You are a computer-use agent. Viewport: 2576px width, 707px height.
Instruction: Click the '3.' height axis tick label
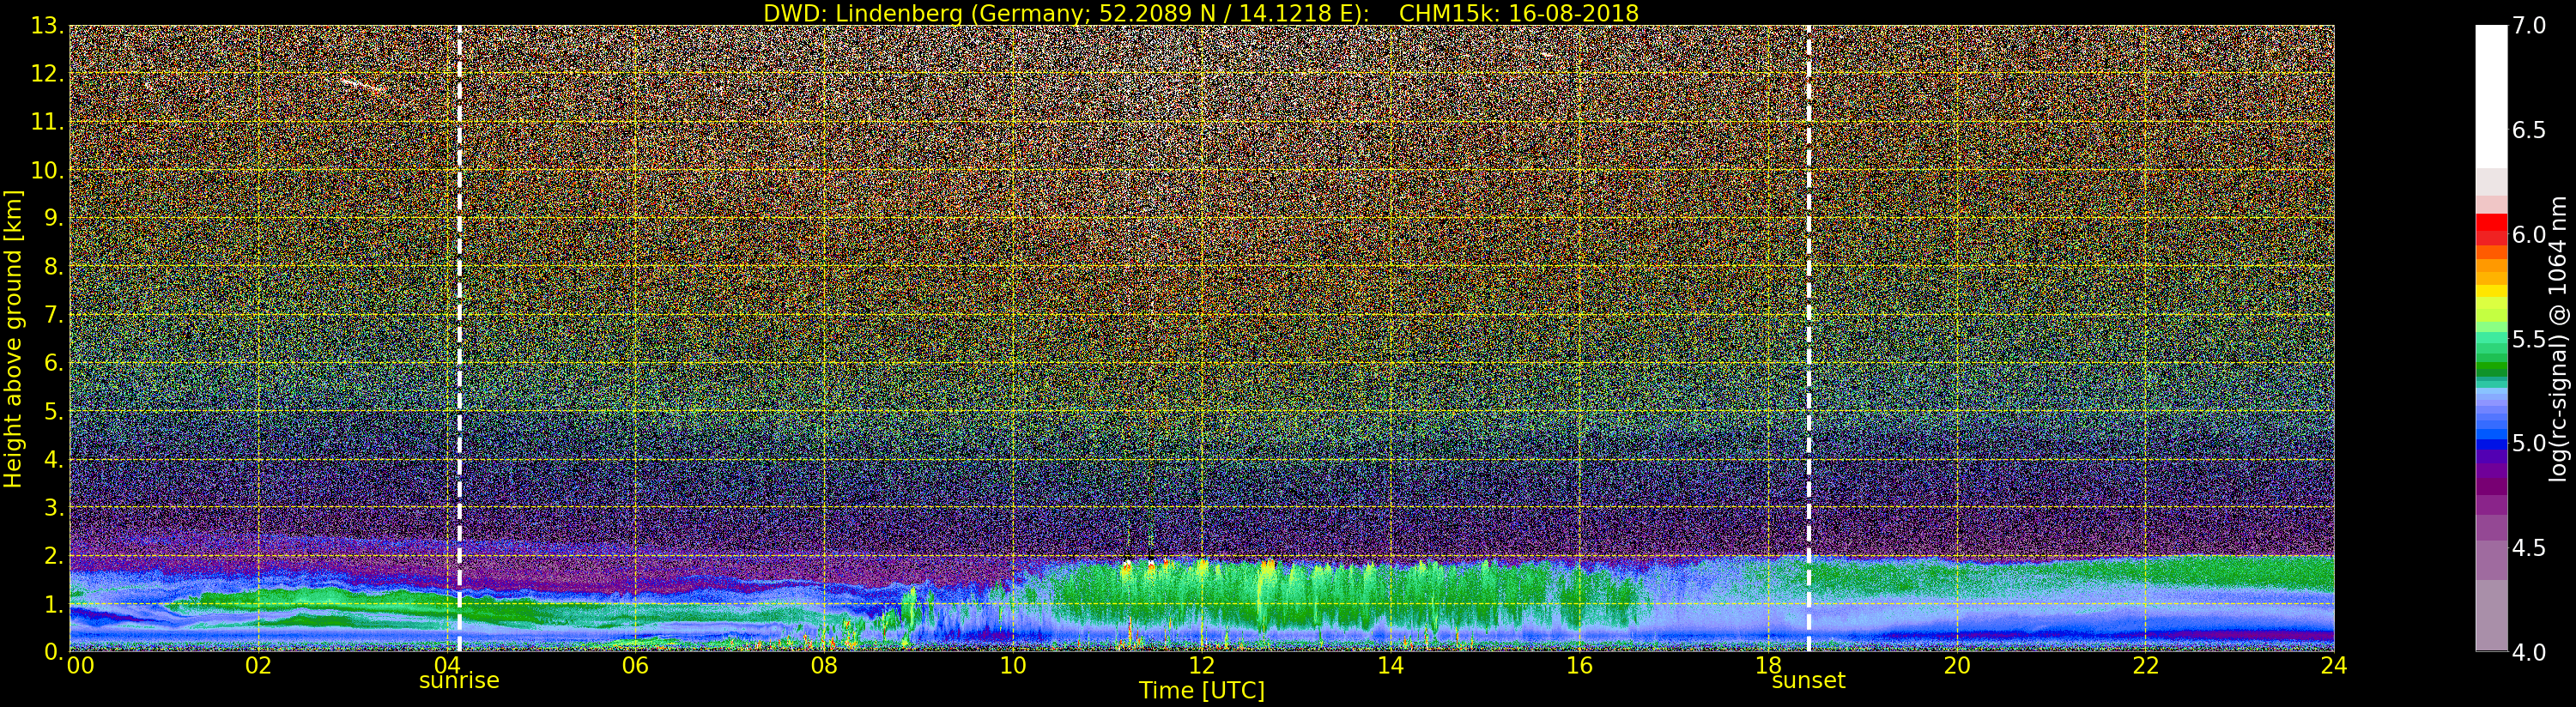pyautogui.click(x=54, y=507)
